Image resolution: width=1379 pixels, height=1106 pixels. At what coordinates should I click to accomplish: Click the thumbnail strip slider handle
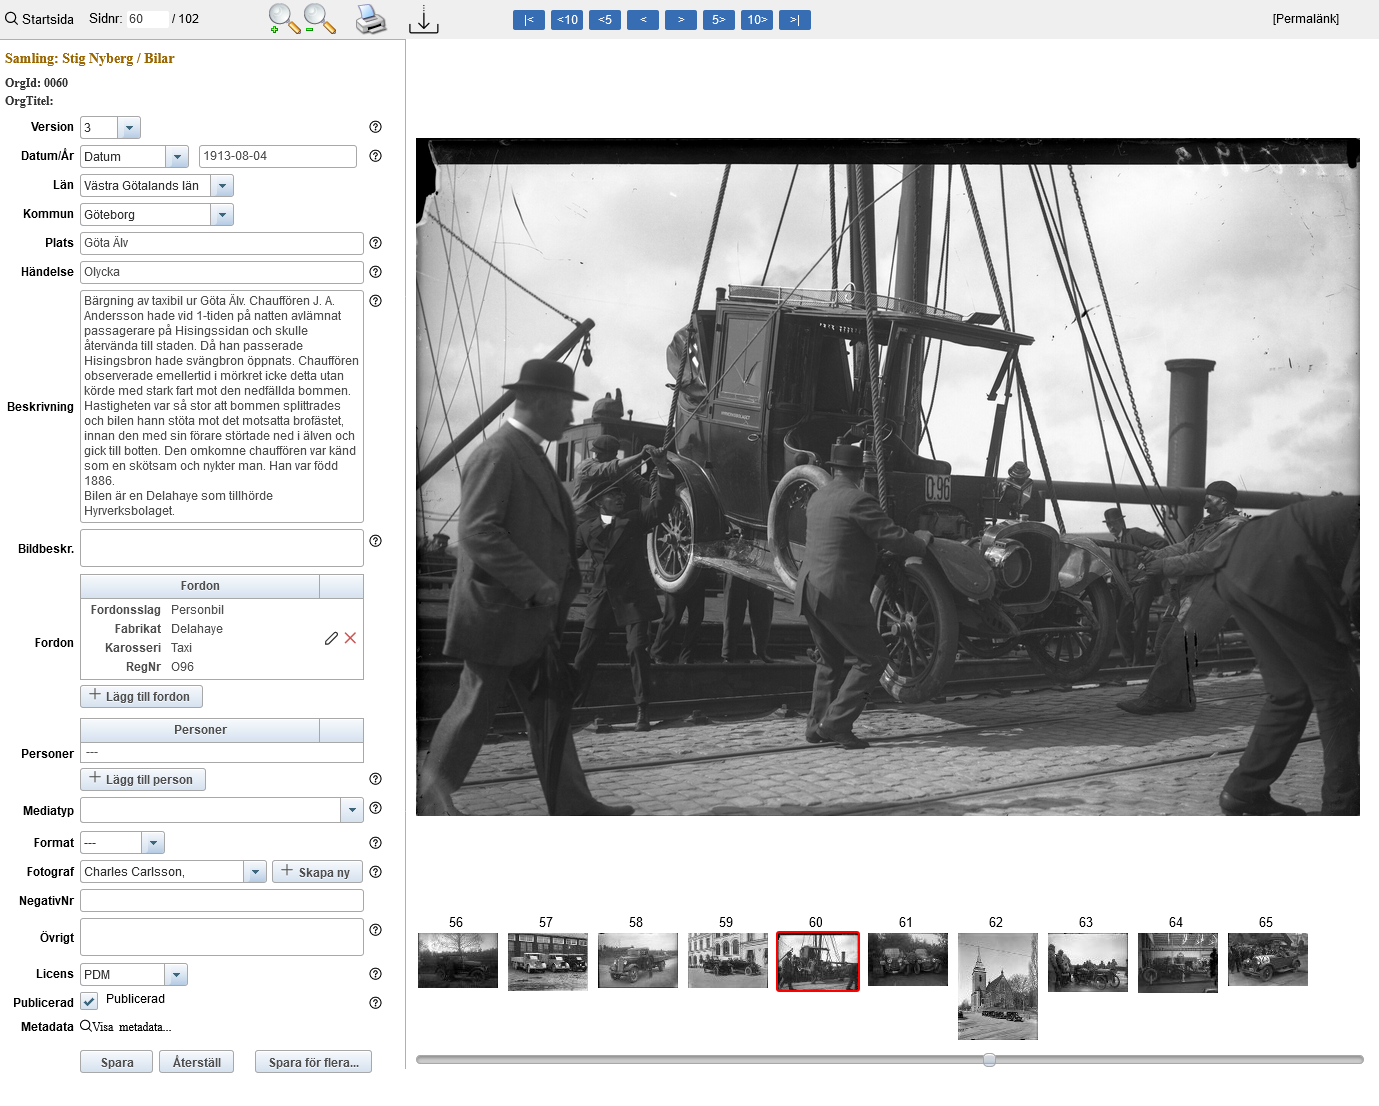point(989,1060)
